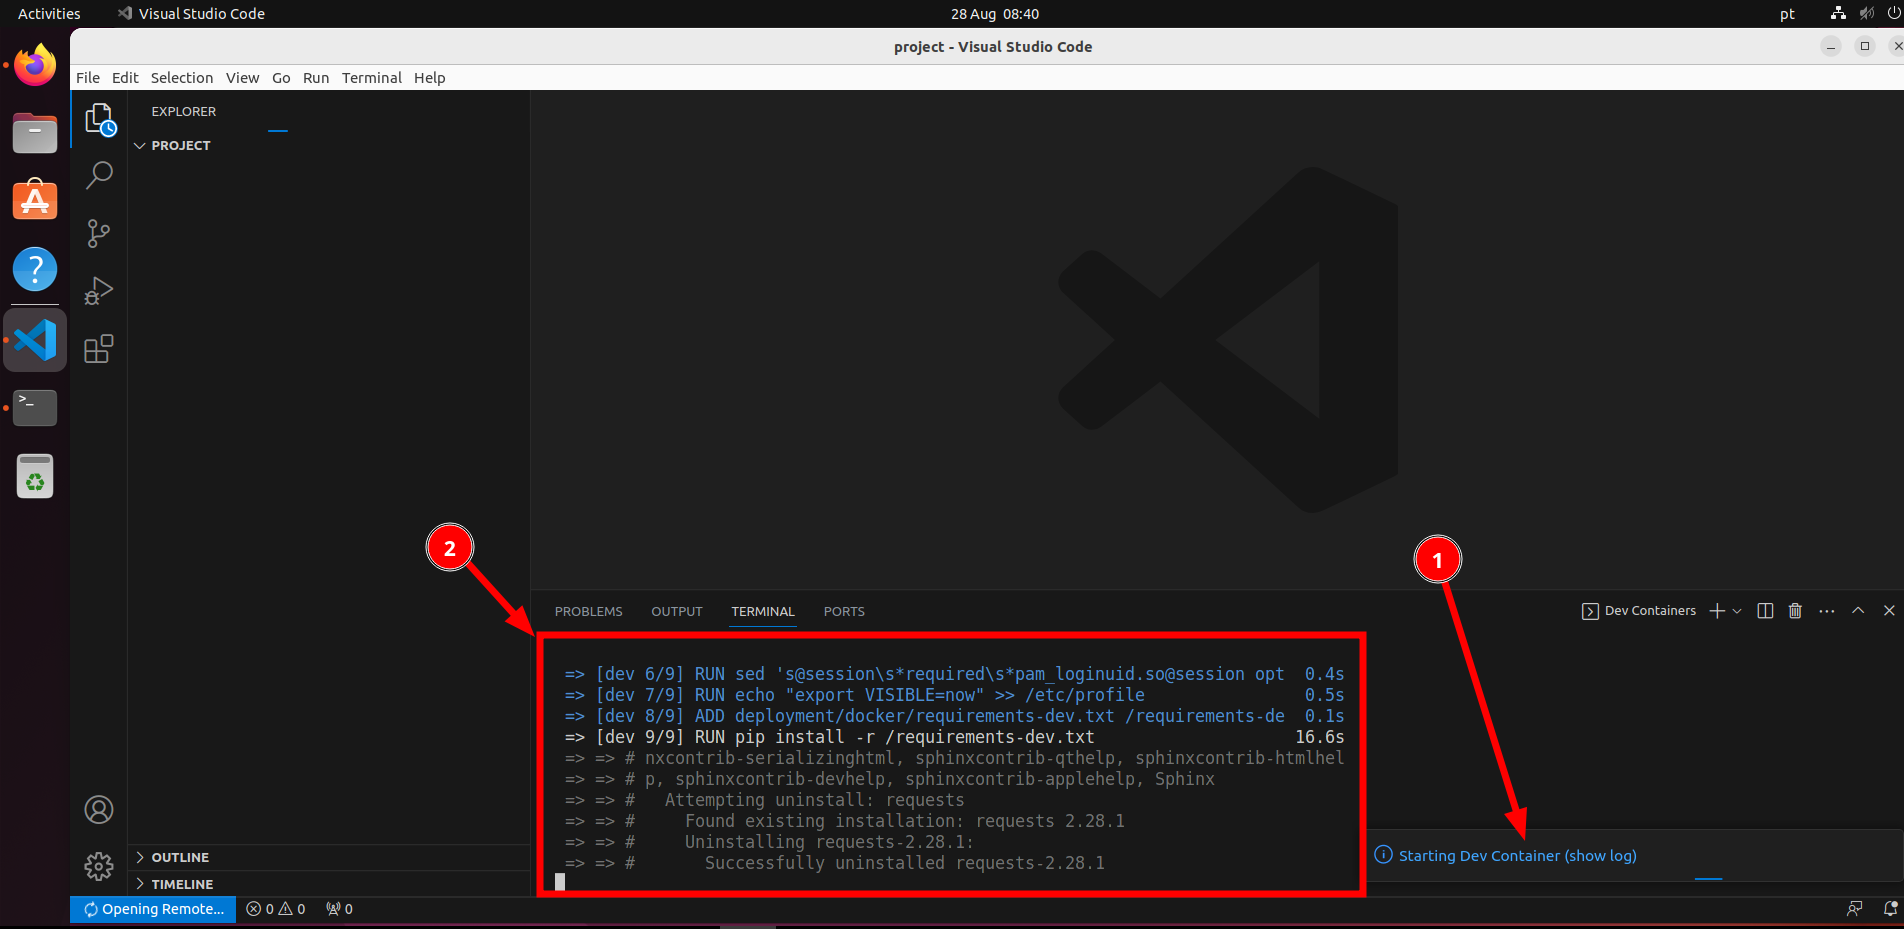Open the Source Control view icon
Viewport: 1904px width, 929px height.
tap(99, 233)
